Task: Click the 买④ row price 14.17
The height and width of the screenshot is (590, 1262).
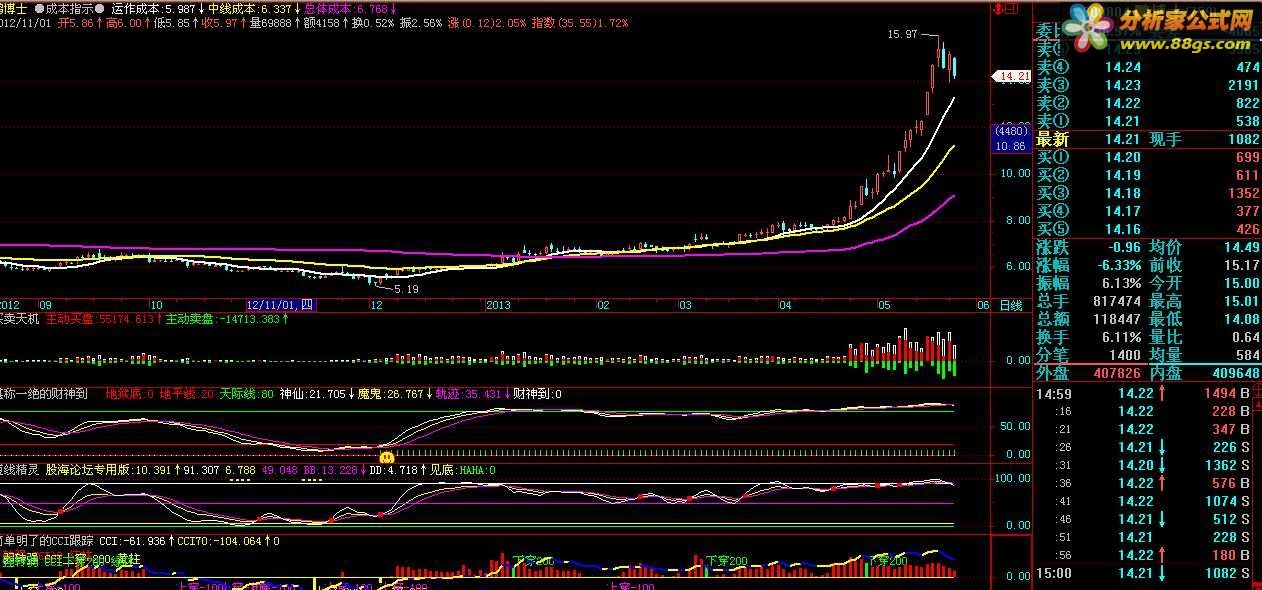Action: click(1122, 212)
